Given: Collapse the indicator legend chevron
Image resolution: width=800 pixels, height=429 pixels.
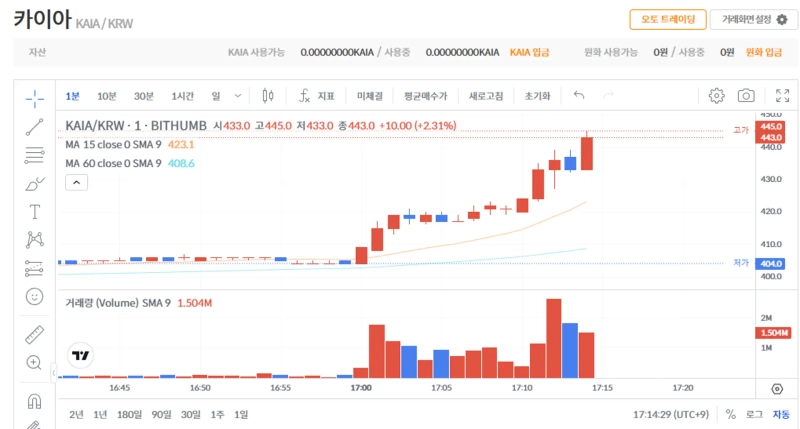Looking at the screenshot, I should coord(76,182).
